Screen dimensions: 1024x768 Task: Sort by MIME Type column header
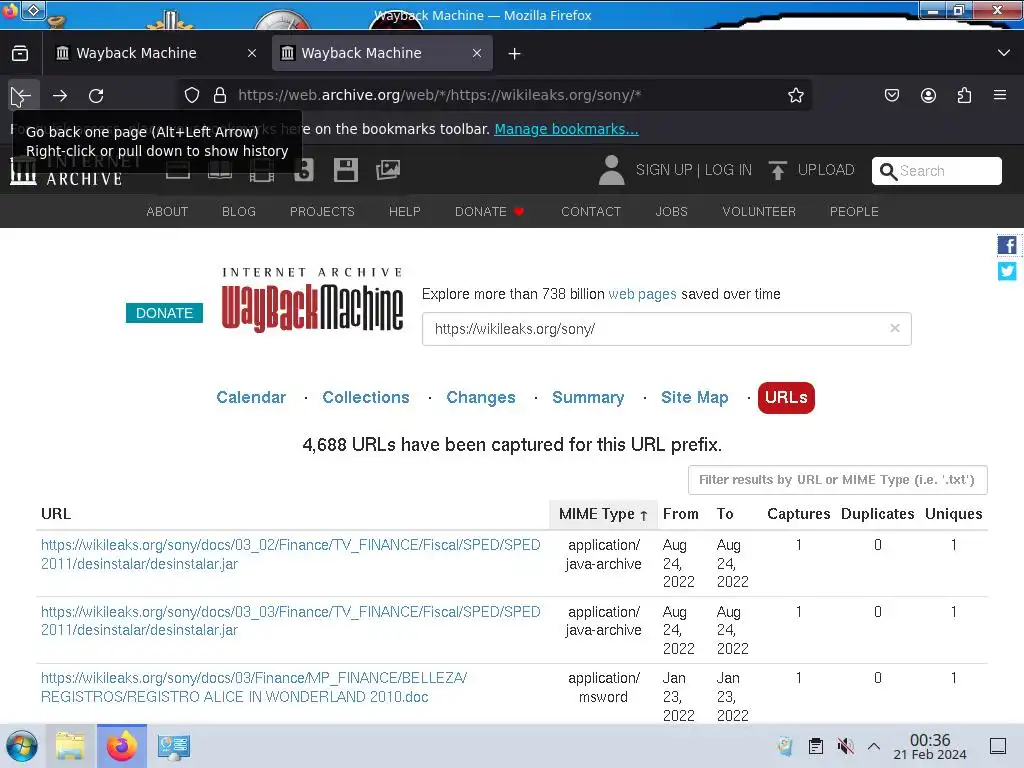[603, 515]
